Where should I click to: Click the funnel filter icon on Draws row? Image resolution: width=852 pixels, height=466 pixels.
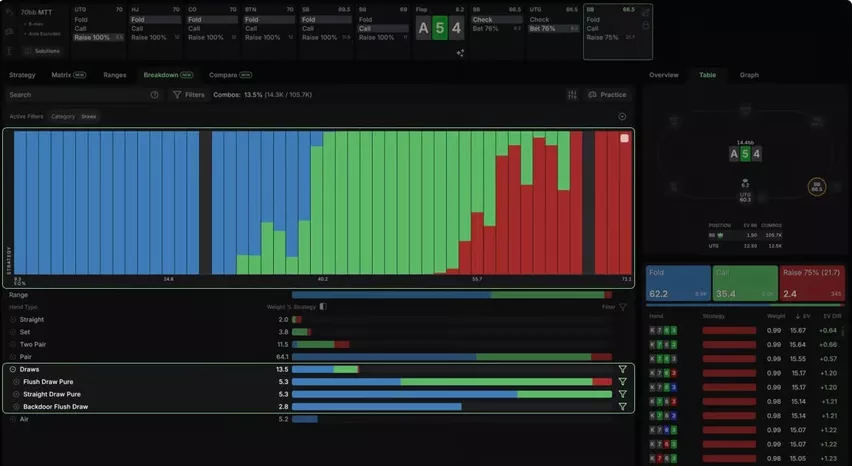pyautogui.click(x=623, y=369)
